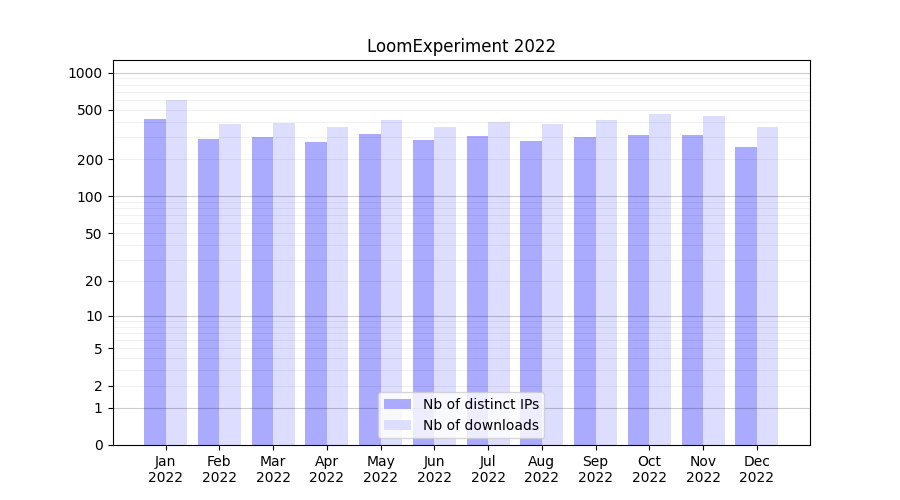This screenshot has width=900, height=500.
Task: Click the Oct 2022 downloads bar
Action: click(660, 279)
